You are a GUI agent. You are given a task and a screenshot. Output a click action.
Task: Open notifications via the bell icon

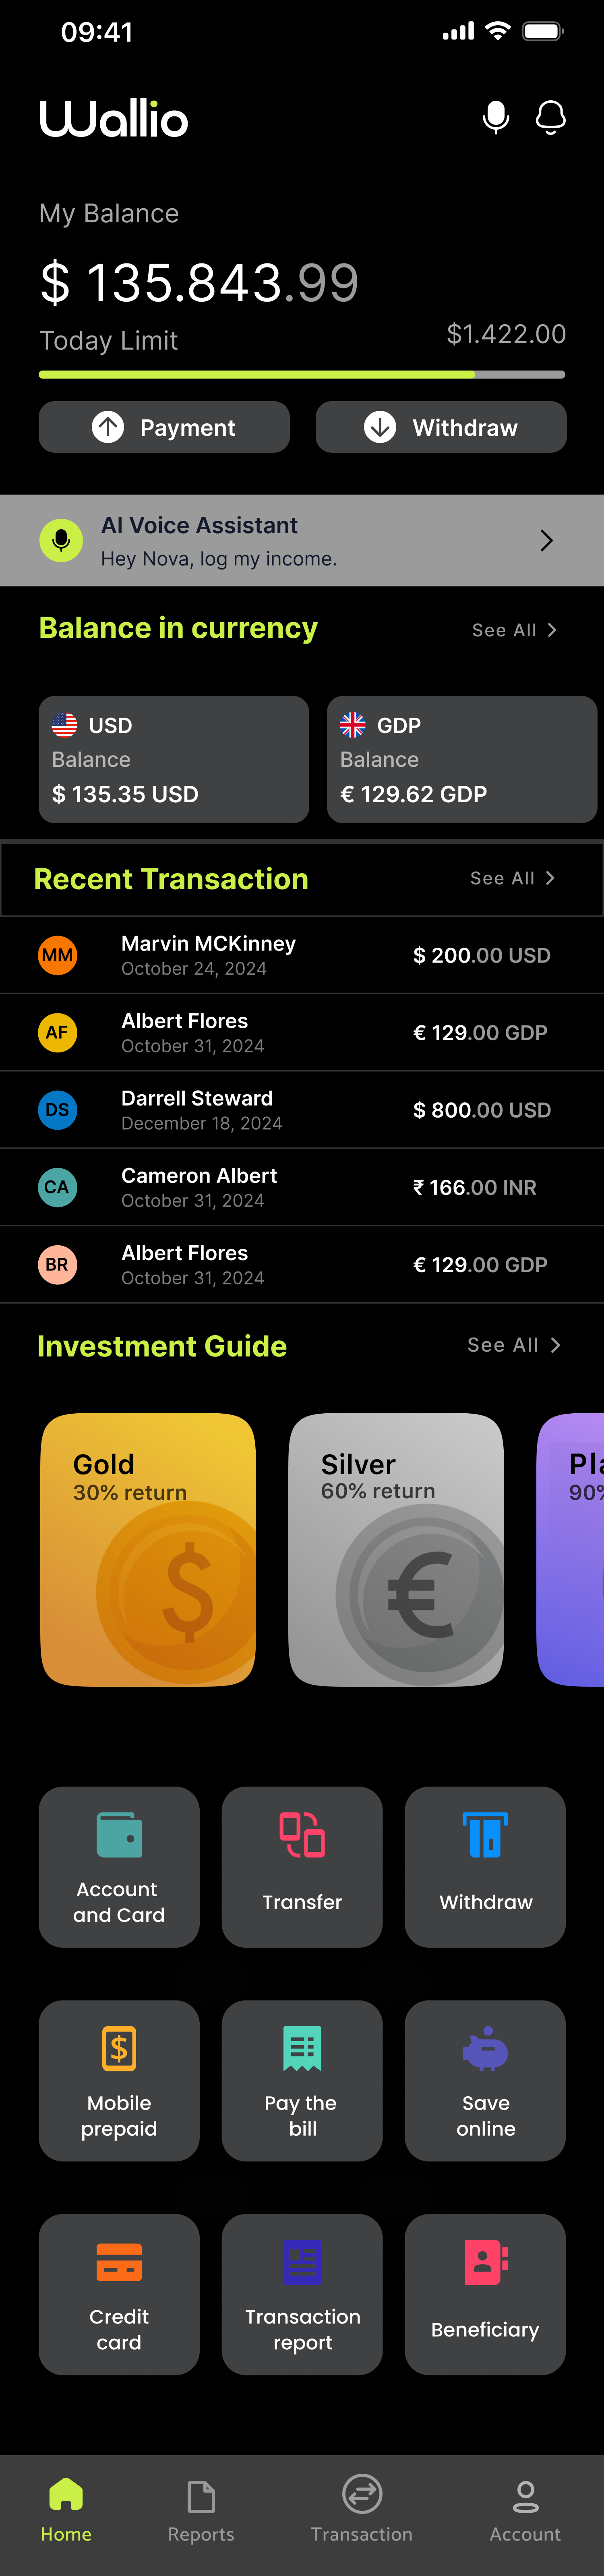pyautogui.click(x=551, y=117)
